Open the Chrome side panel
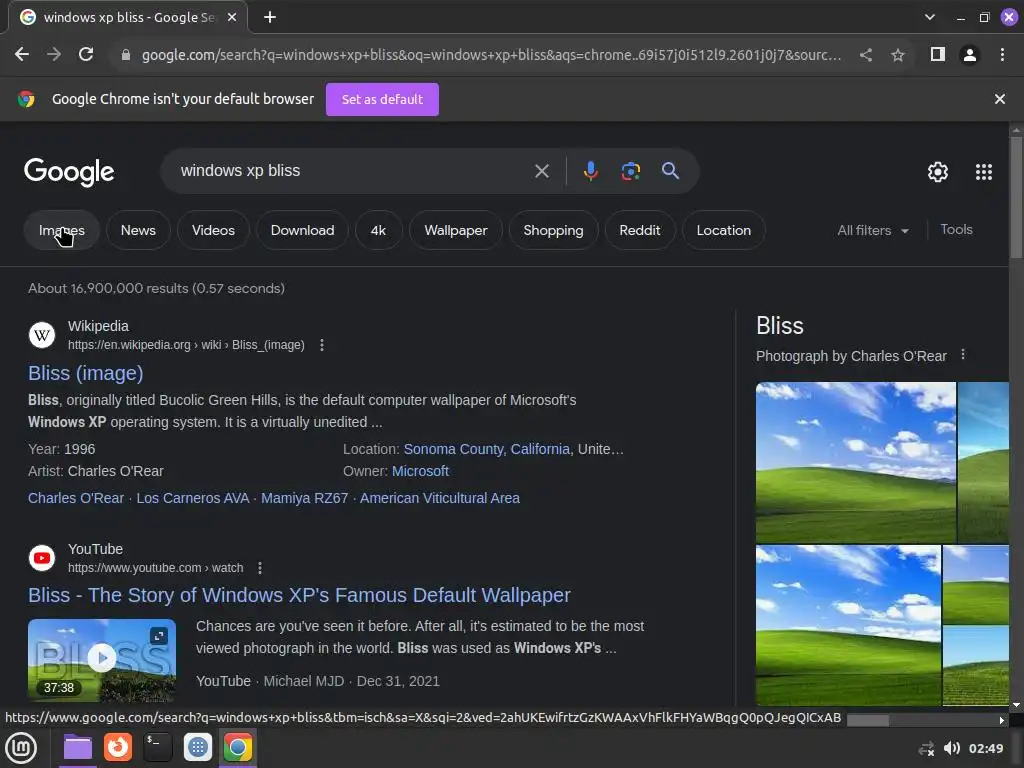Image resolution: width=1024 pixels, height=768 pixels. (938, 55)
